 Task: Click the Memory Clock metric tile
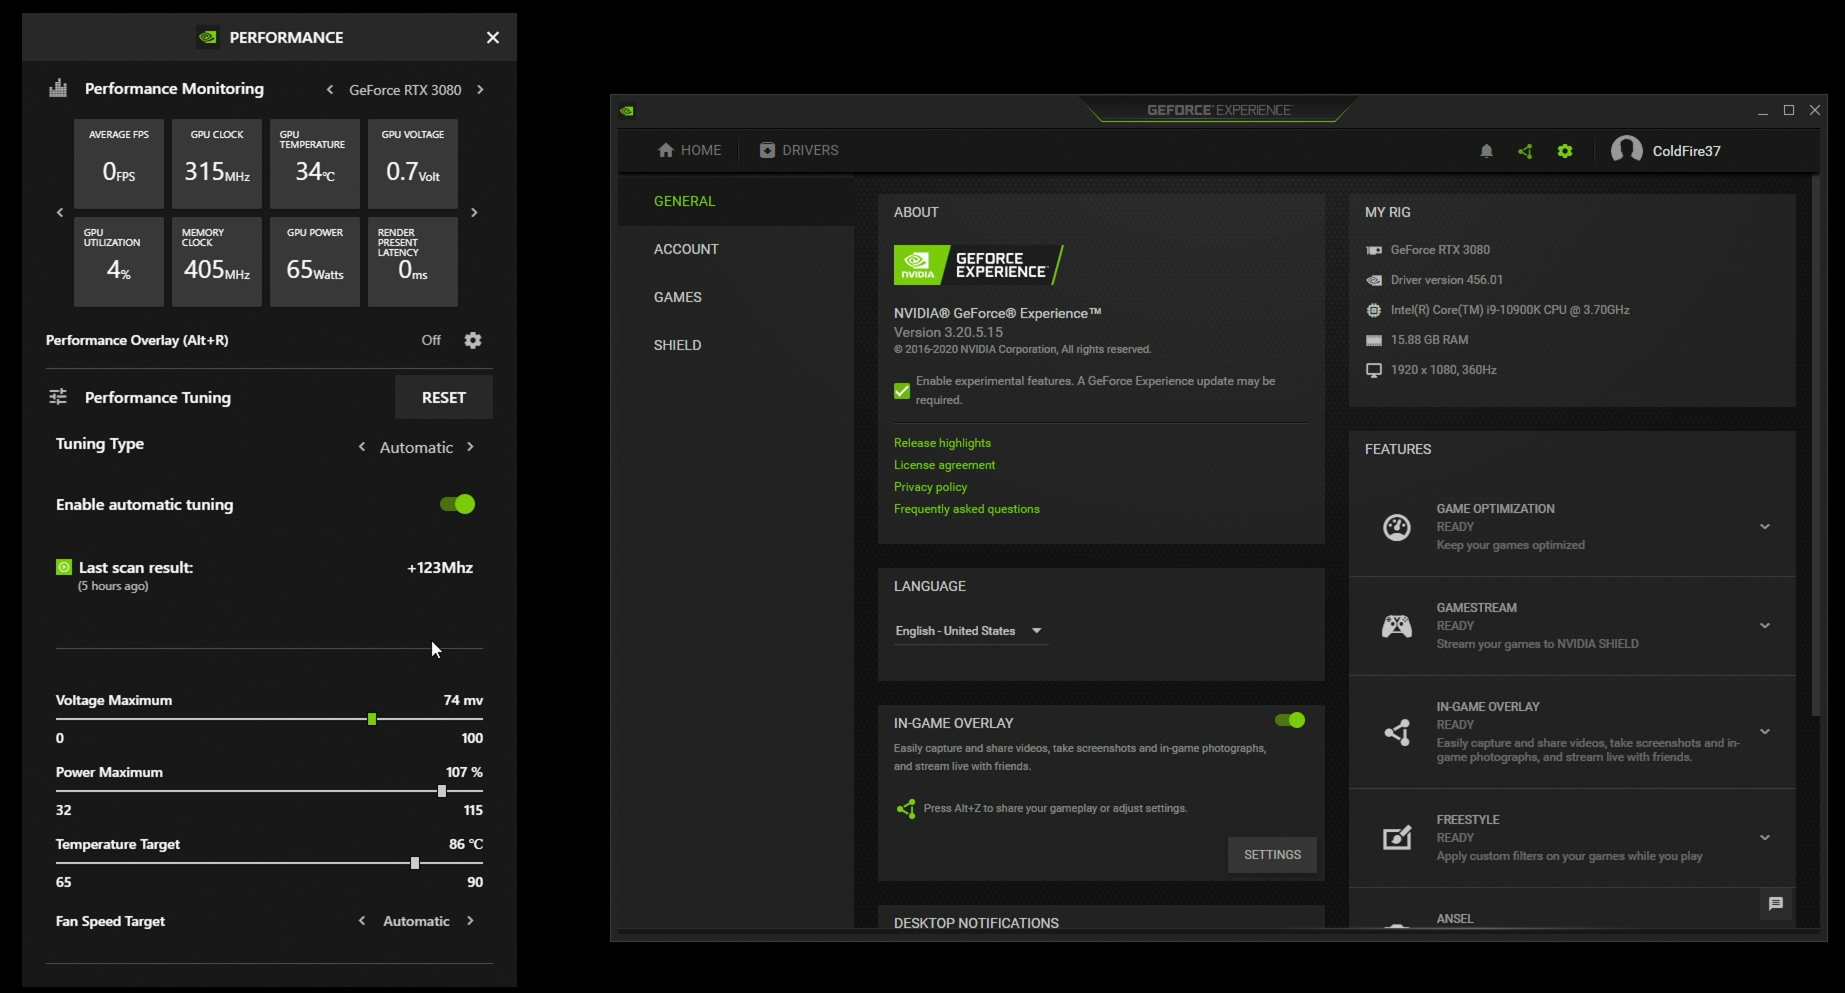point(217,262)
